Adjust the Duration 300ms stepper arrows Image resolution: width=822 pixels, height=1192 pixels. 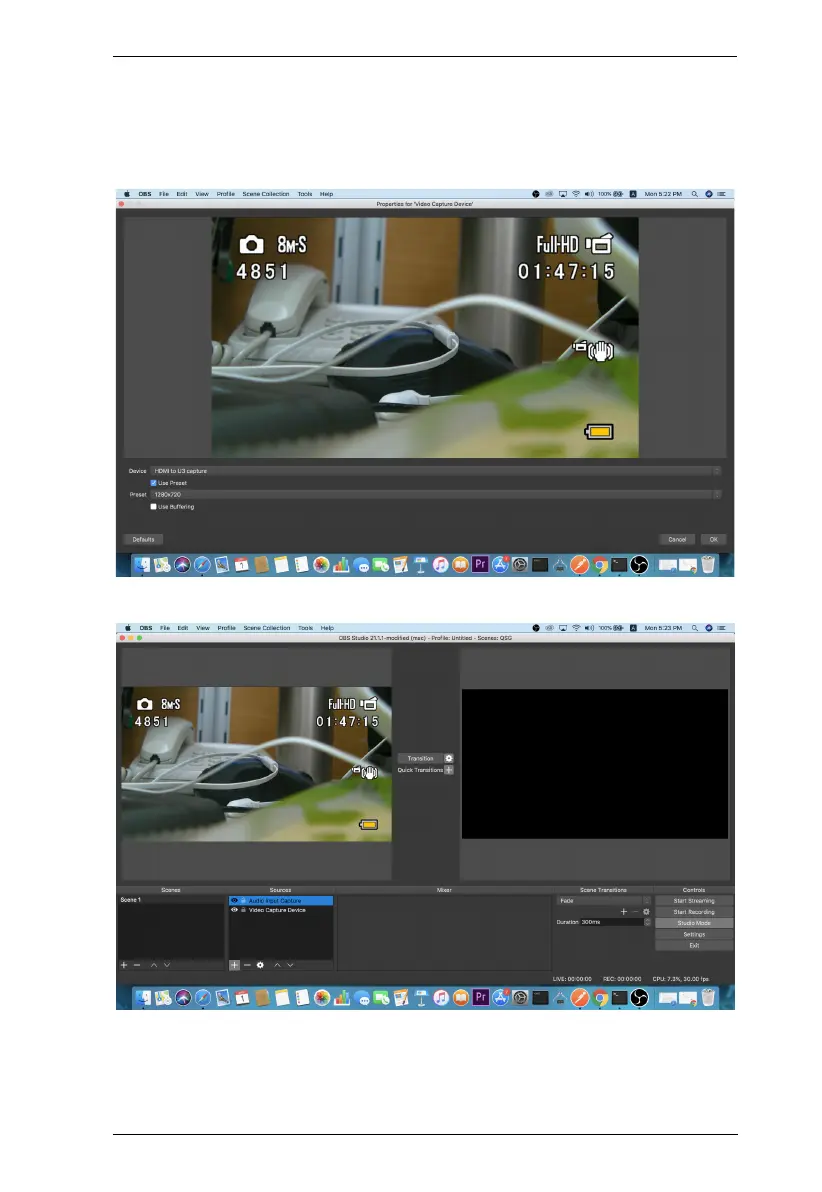point(647,922)
